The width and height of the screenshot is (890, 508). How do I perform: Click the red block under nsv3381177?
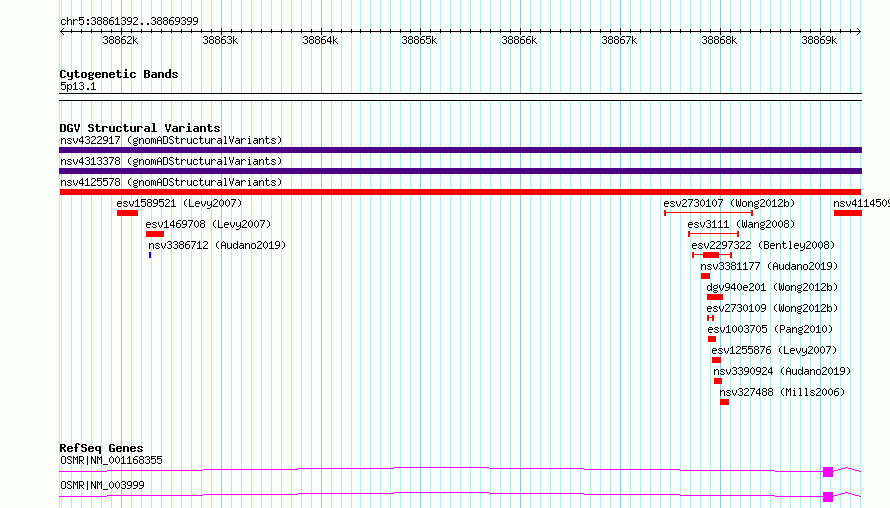point(706,276)
